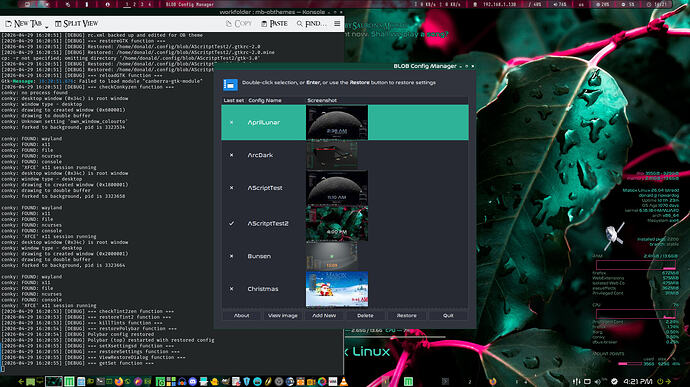Viewport: 690px width, 387px height.
Task: Click the green power icon in the tray
Action: click(660, 381)
